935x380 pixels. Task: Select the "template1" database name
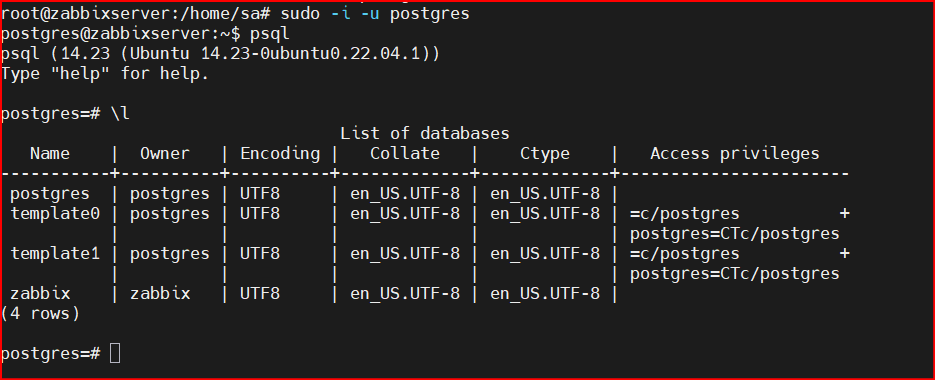point(55,254)
